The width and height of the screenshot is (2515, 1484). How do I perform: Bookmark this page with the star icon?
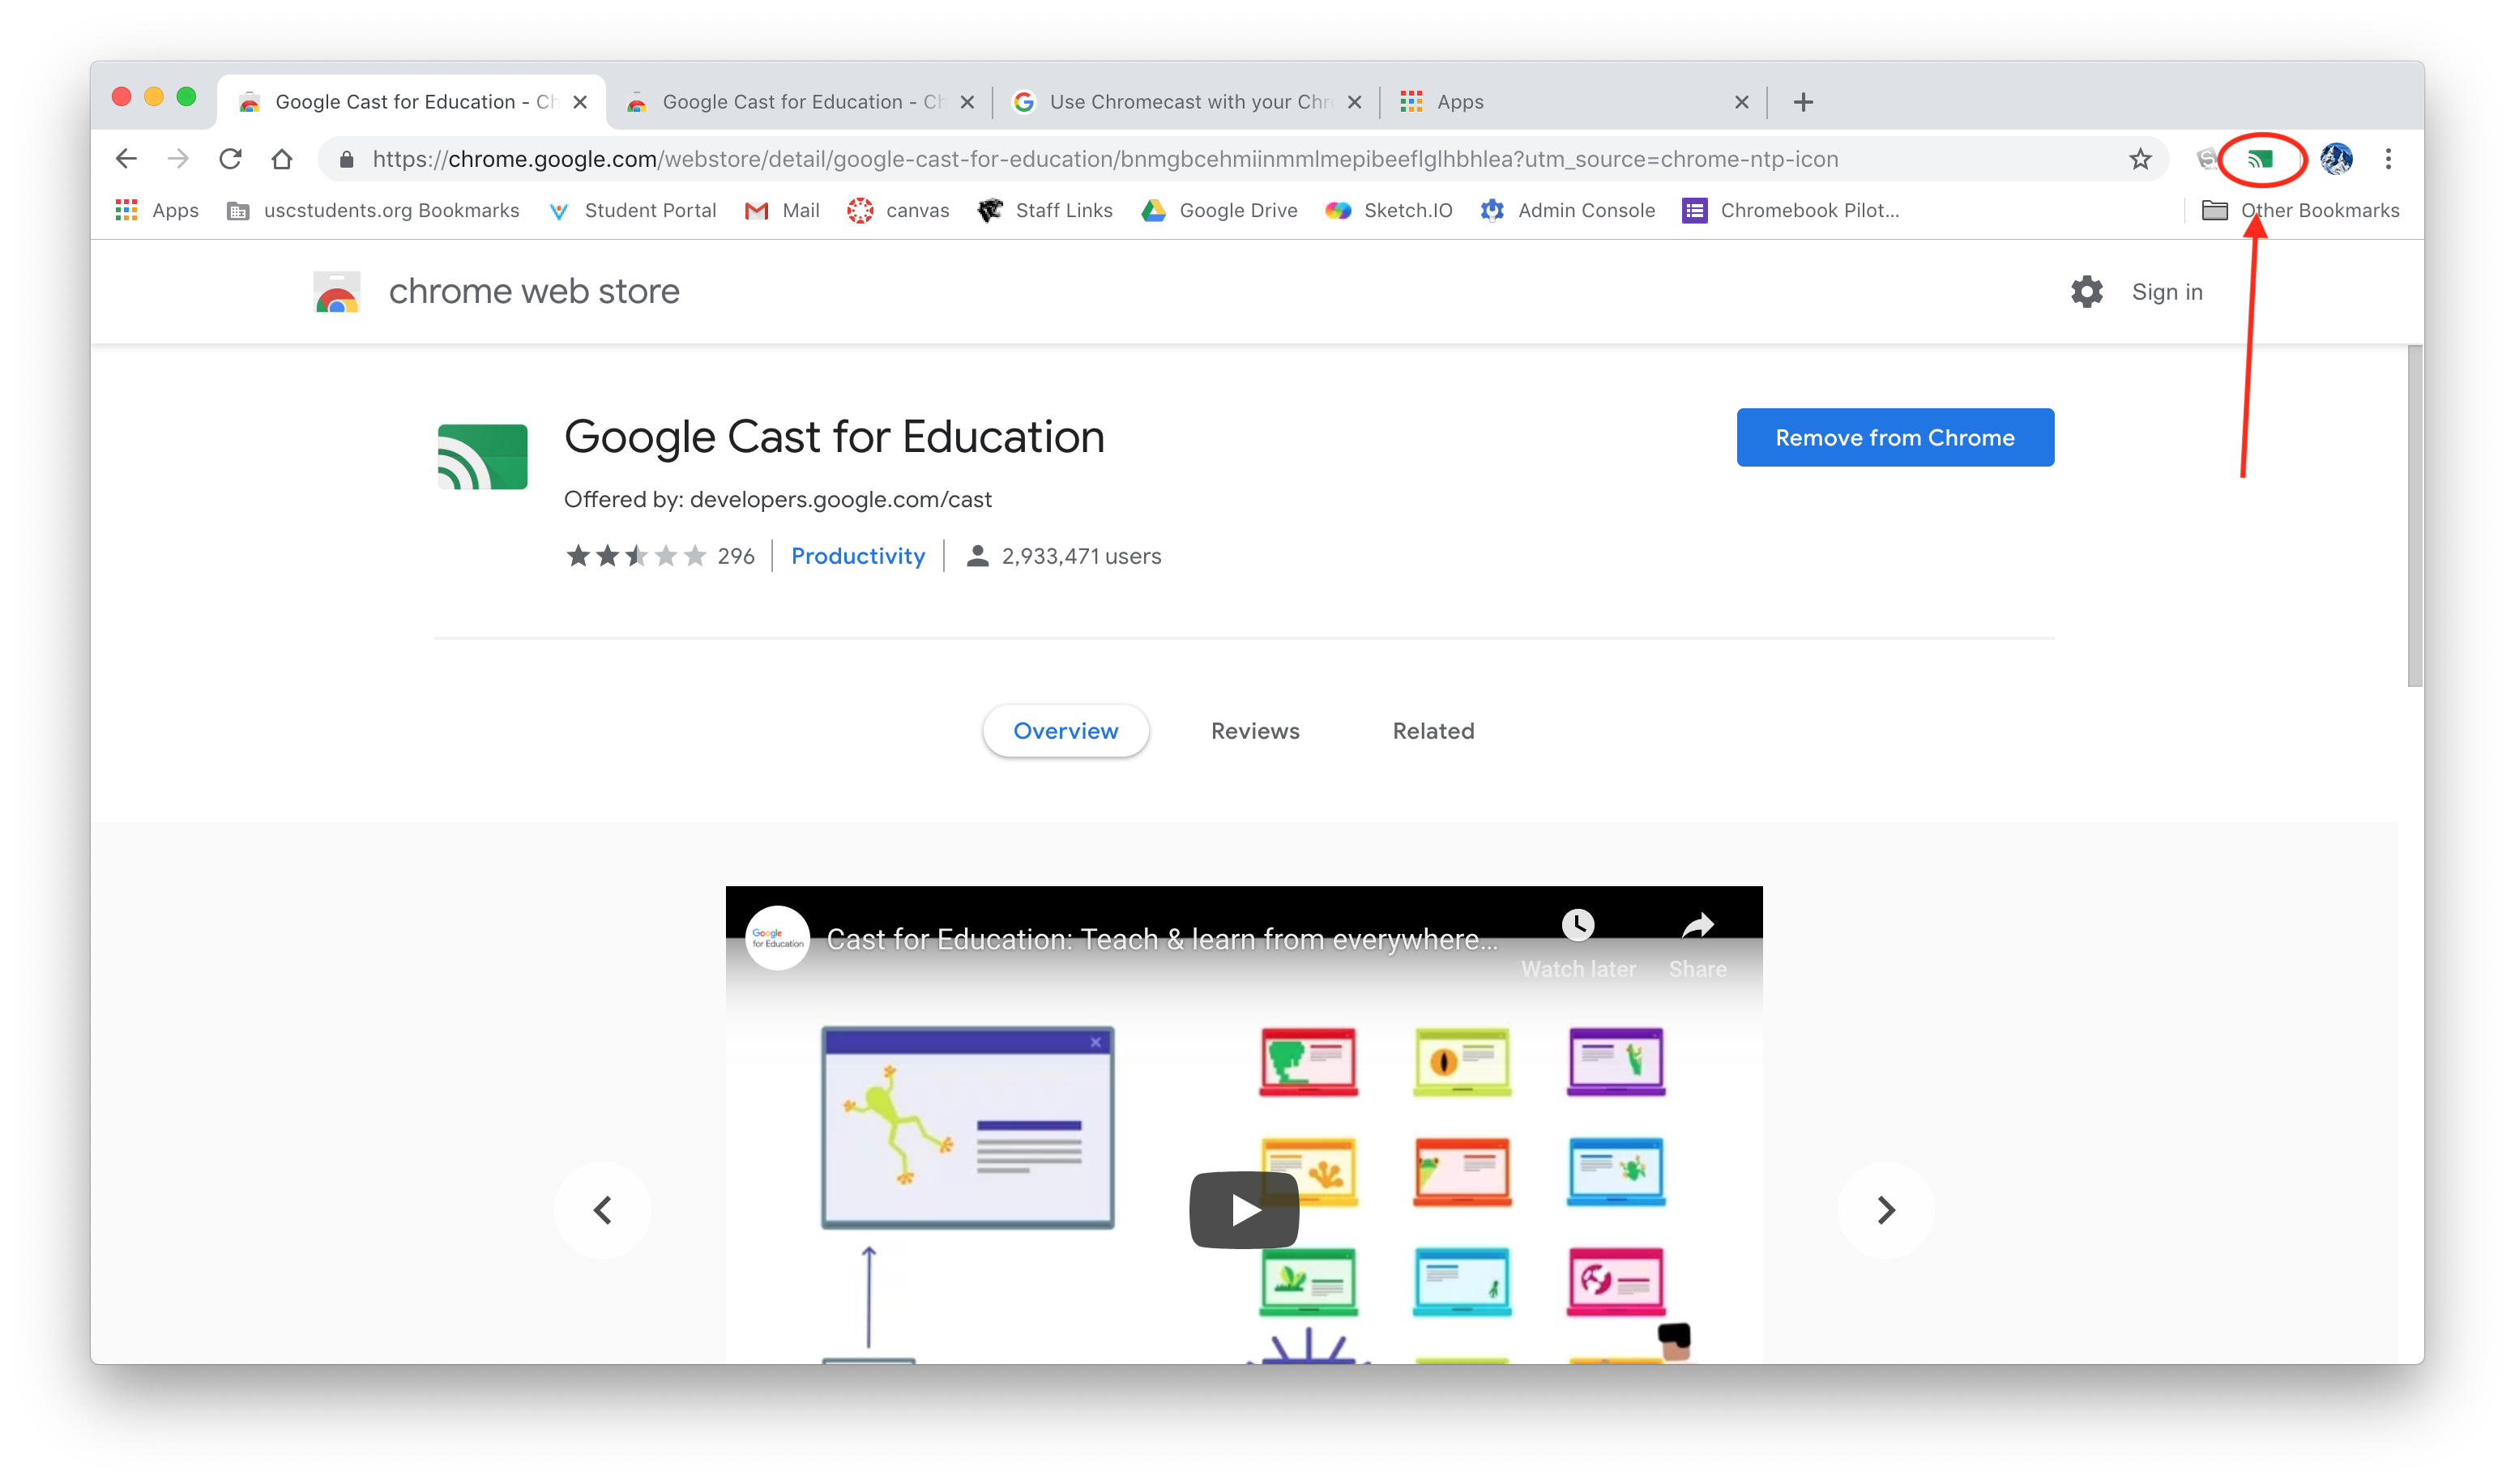(2140, 159)
